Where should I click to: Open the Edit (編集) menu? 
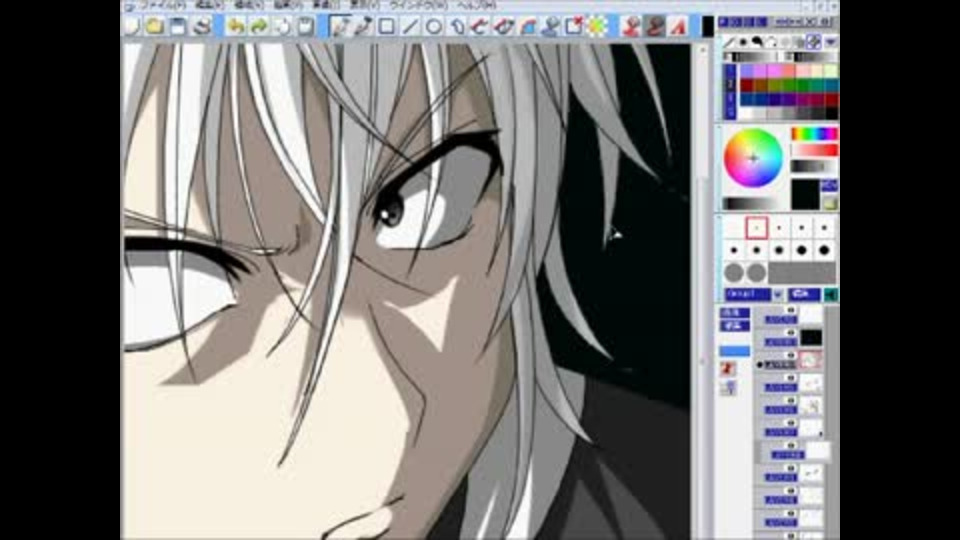209,5
